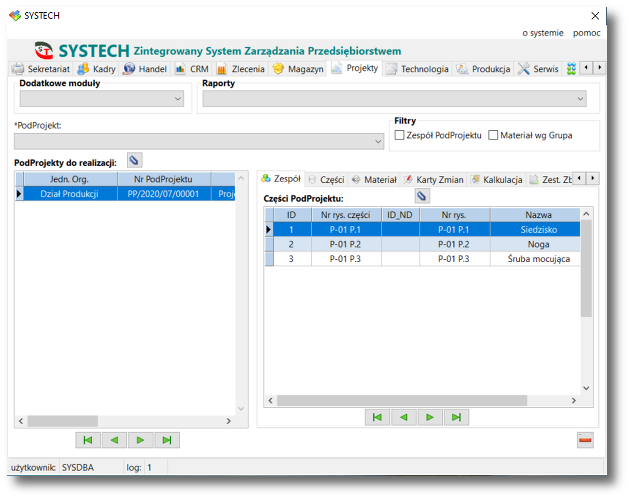Open the Technologia tab
Screen dimensions: 630x499
[x=417, y=69]
